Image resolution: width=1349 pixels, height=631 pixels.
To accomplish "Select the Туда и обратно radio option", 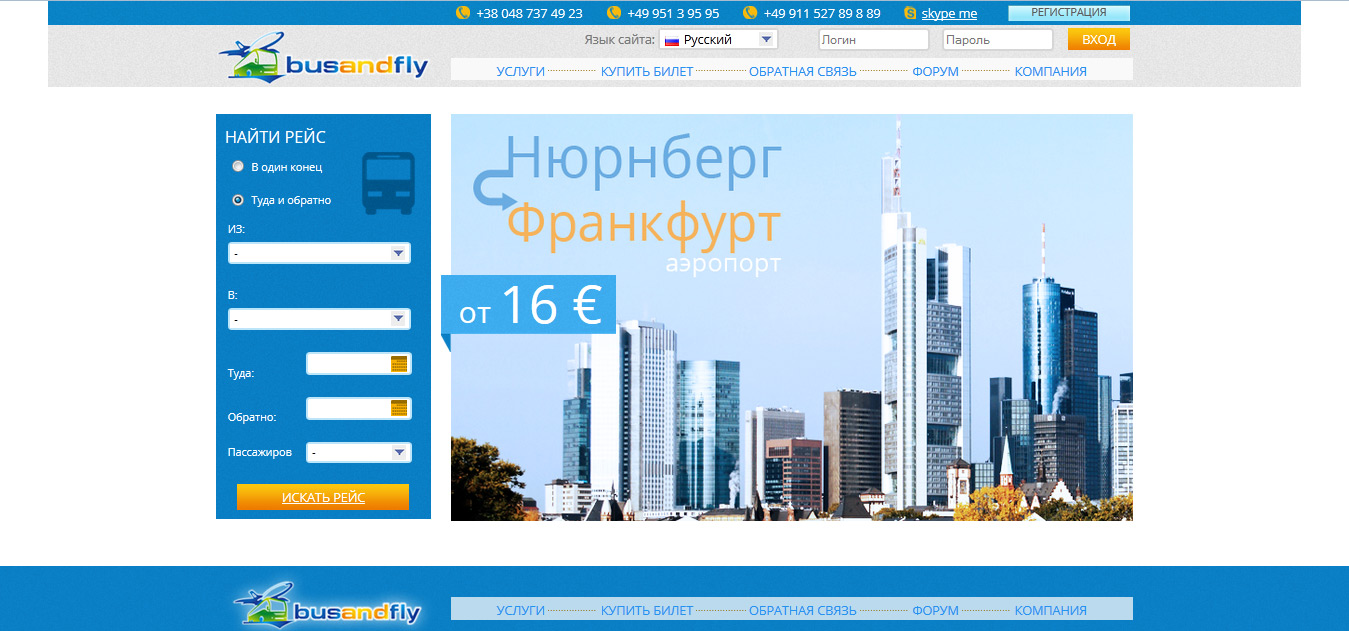I will [238, 199].
